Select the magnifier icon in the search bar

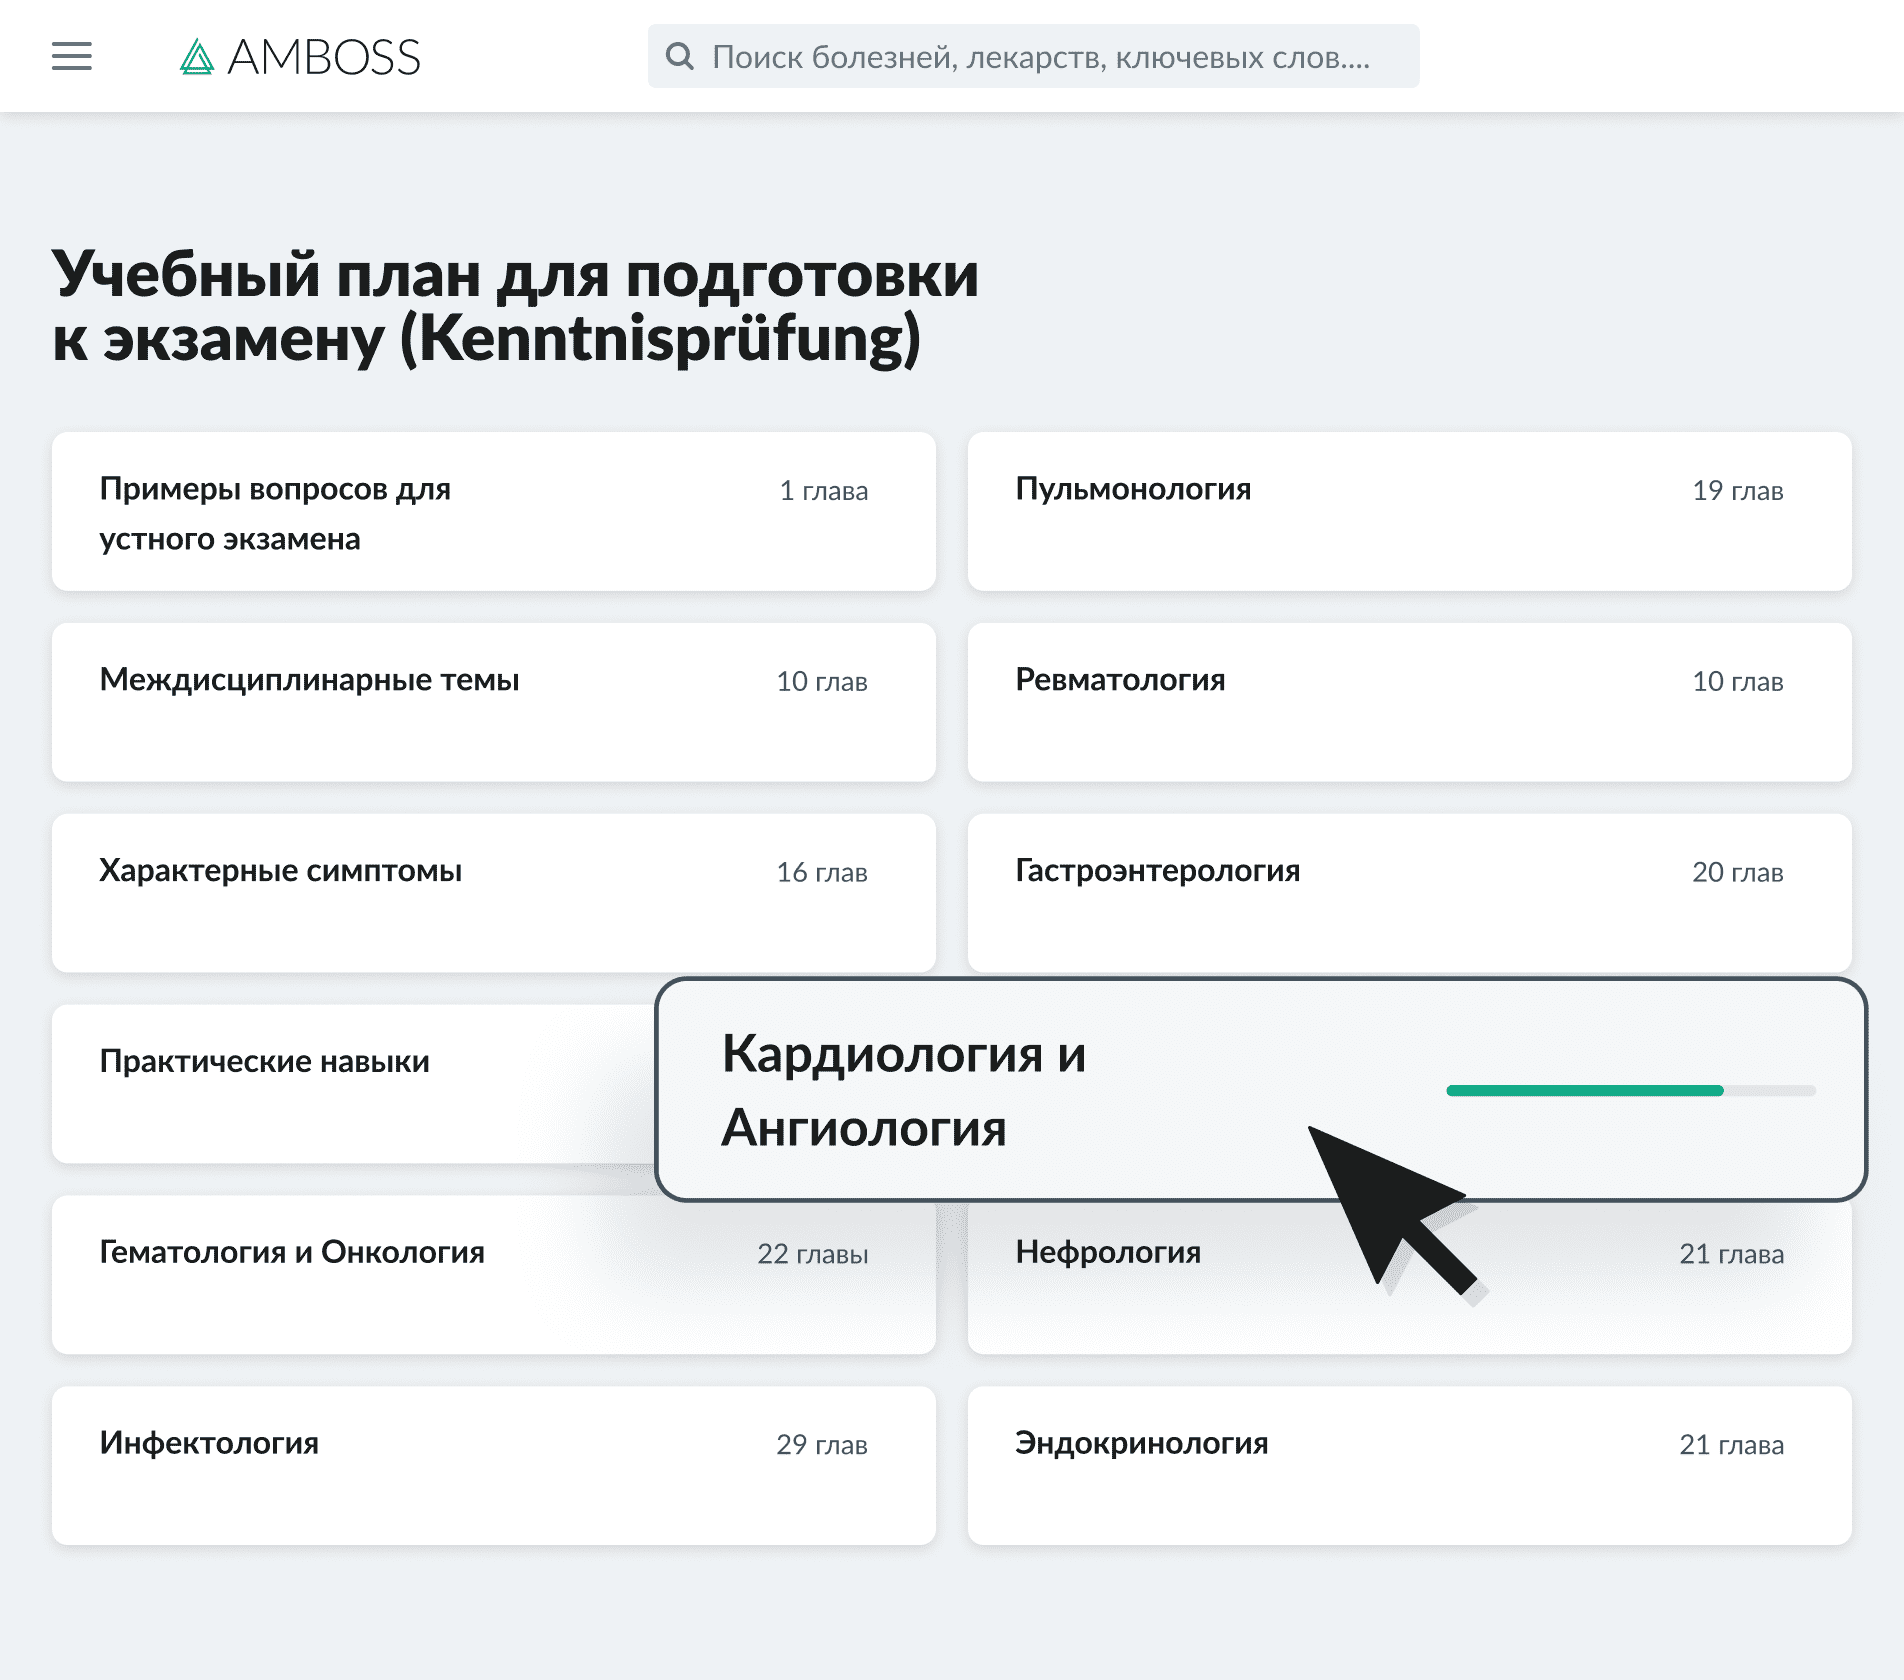(x=681, y=57)
